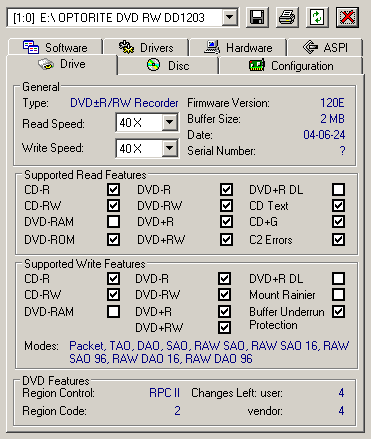The height and width of the screenshot is (439, 371).
Task: Toggle CD-R write feature checkbox
Action: pos(113,278)
